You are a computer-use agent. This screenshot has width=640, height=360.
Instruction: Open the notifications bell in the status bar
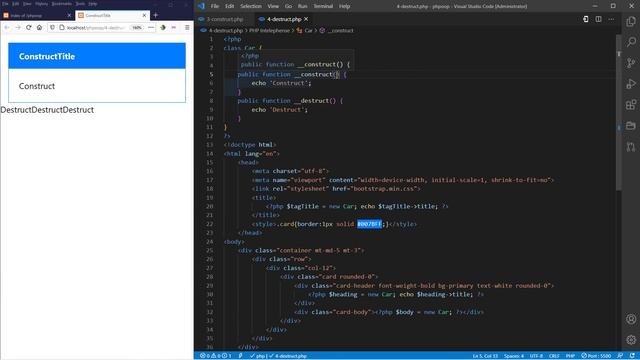(632, 356)
